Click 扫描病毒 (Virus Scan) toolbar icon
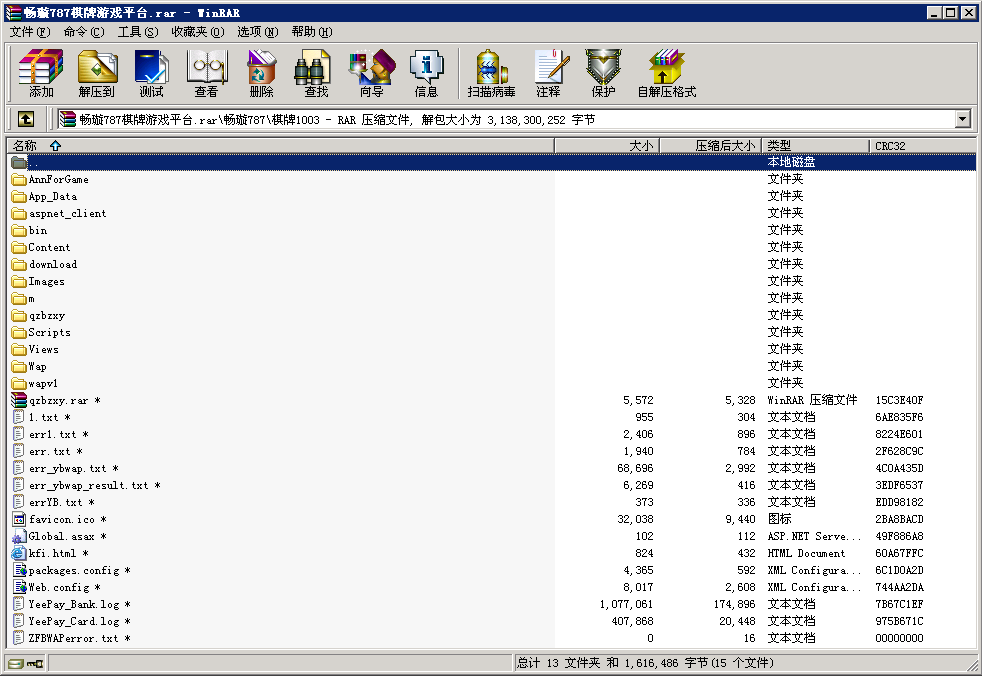 [x=491, y=74]
